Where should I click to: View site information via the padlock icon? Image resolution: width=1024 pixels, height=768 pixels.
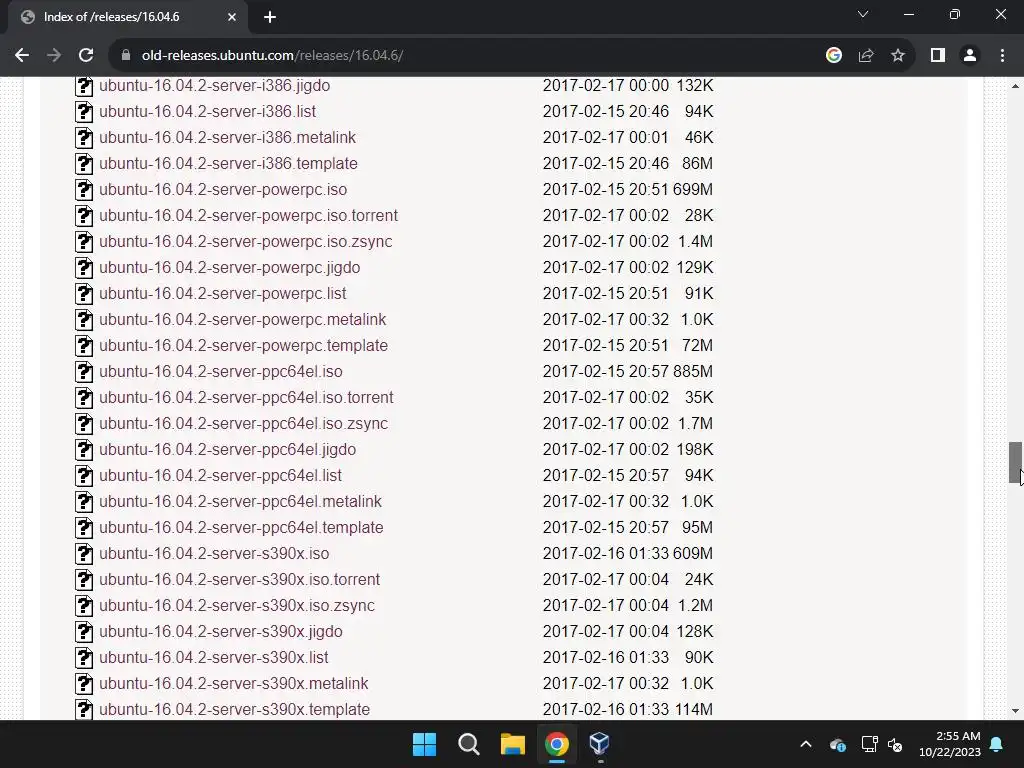click(126, 56)
